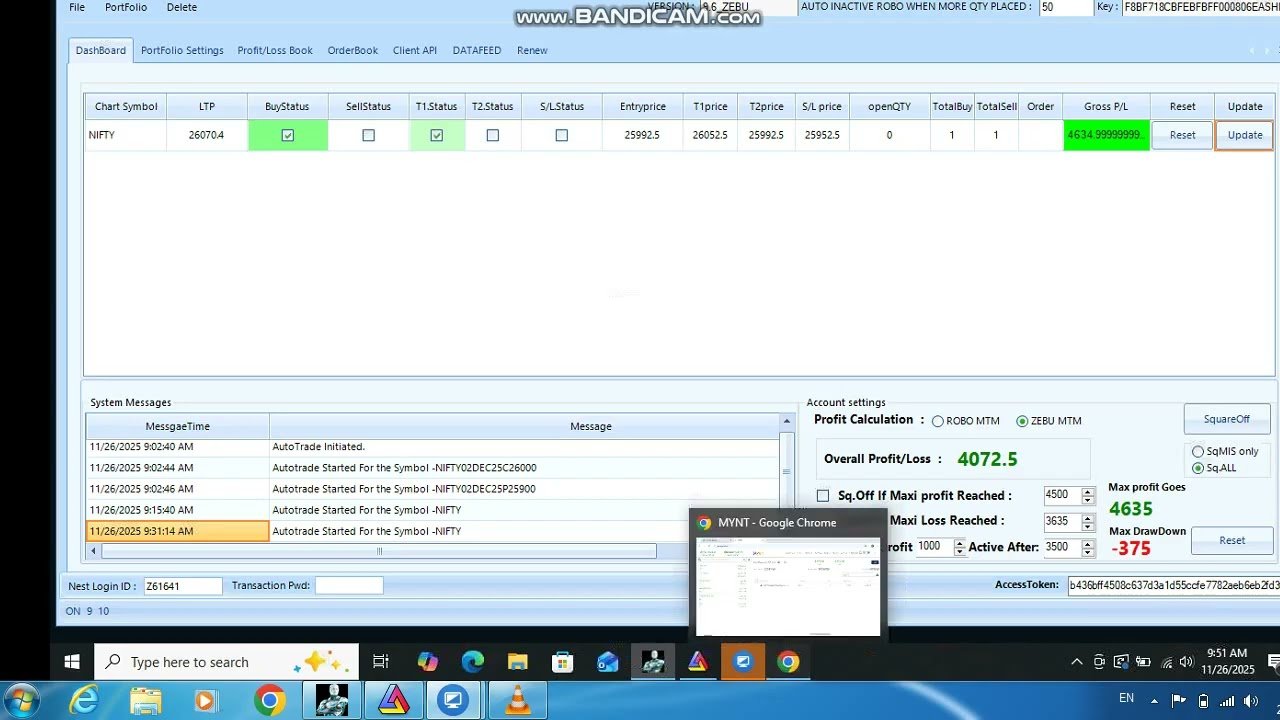Screen dimensions: 1280x720
Task: Open the DATAFEED tab
Action: [x=479, y=50]
